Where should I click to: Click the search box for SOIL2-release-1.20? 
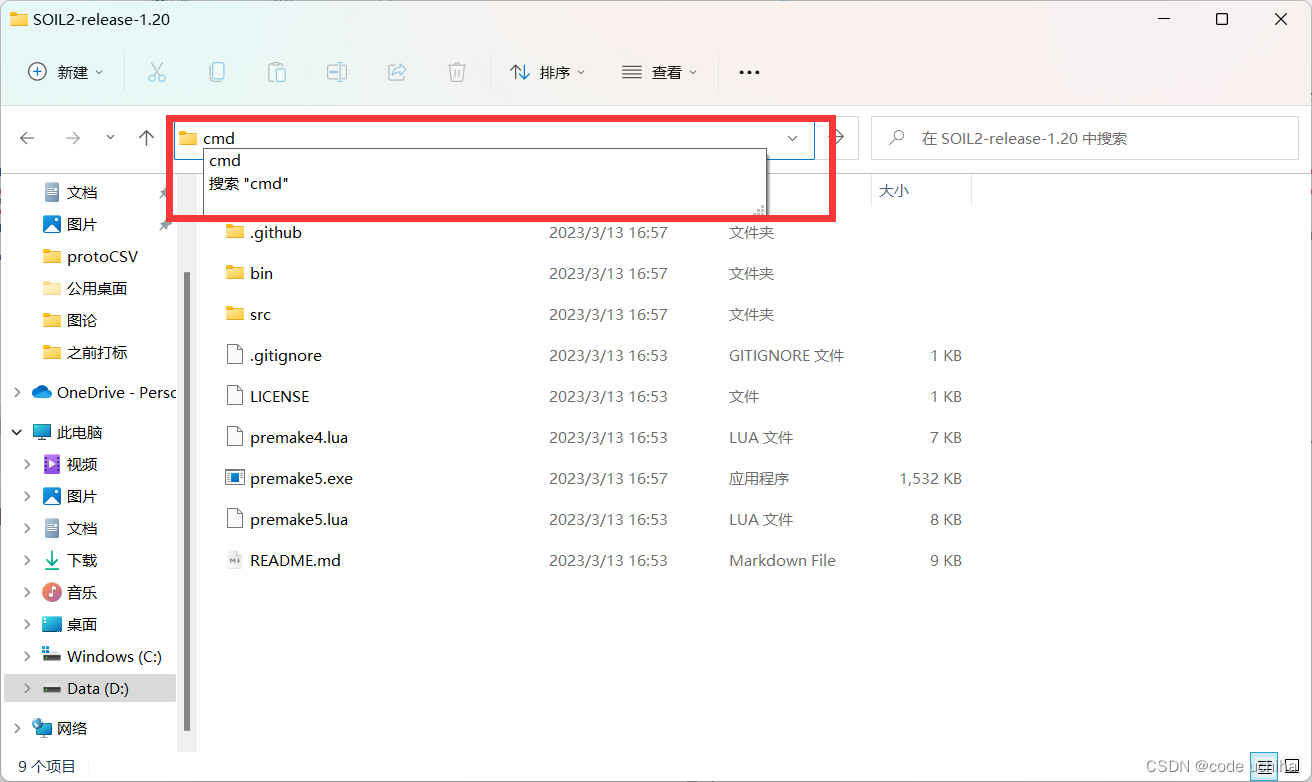coord(1084,138)
